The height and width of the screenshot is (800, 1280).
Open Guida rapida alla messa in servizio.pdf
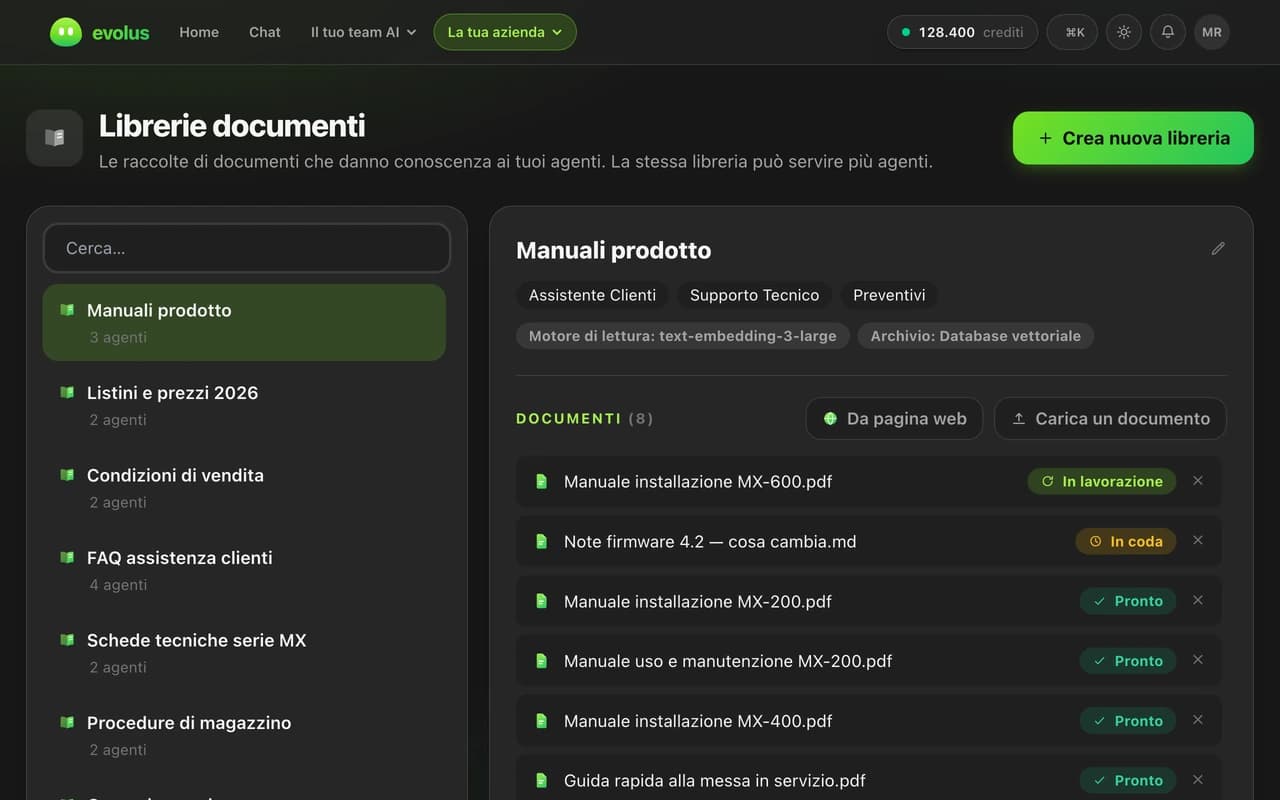[x=715, y=780]
